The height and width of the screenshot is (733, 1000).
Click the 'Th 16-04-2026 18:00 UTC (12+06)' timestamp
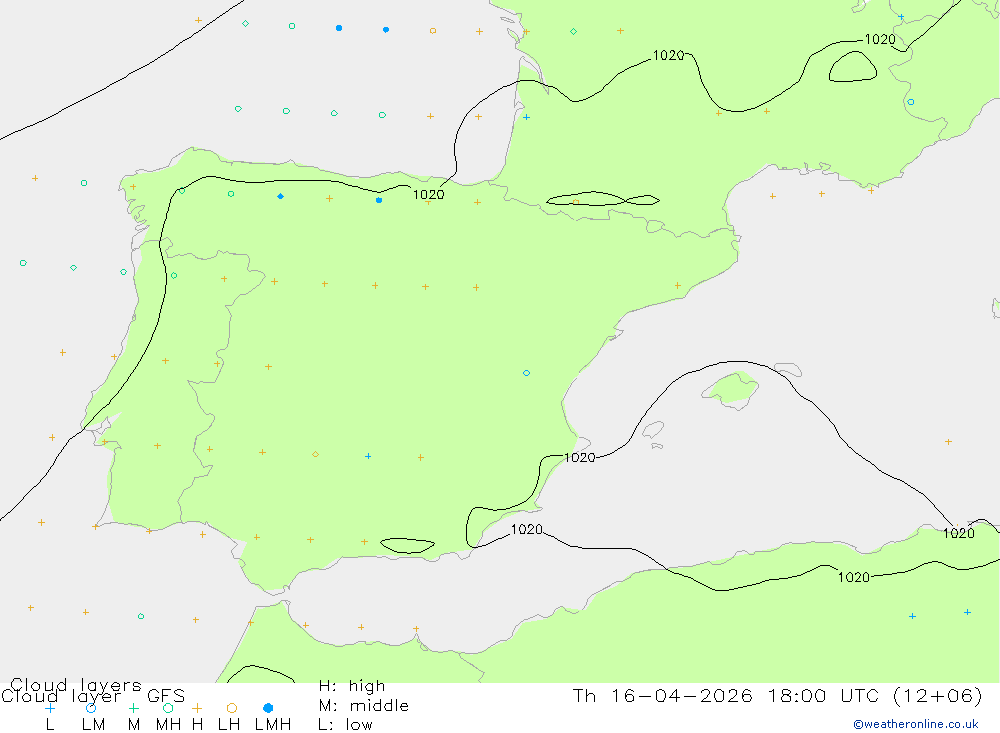(777, 696)
